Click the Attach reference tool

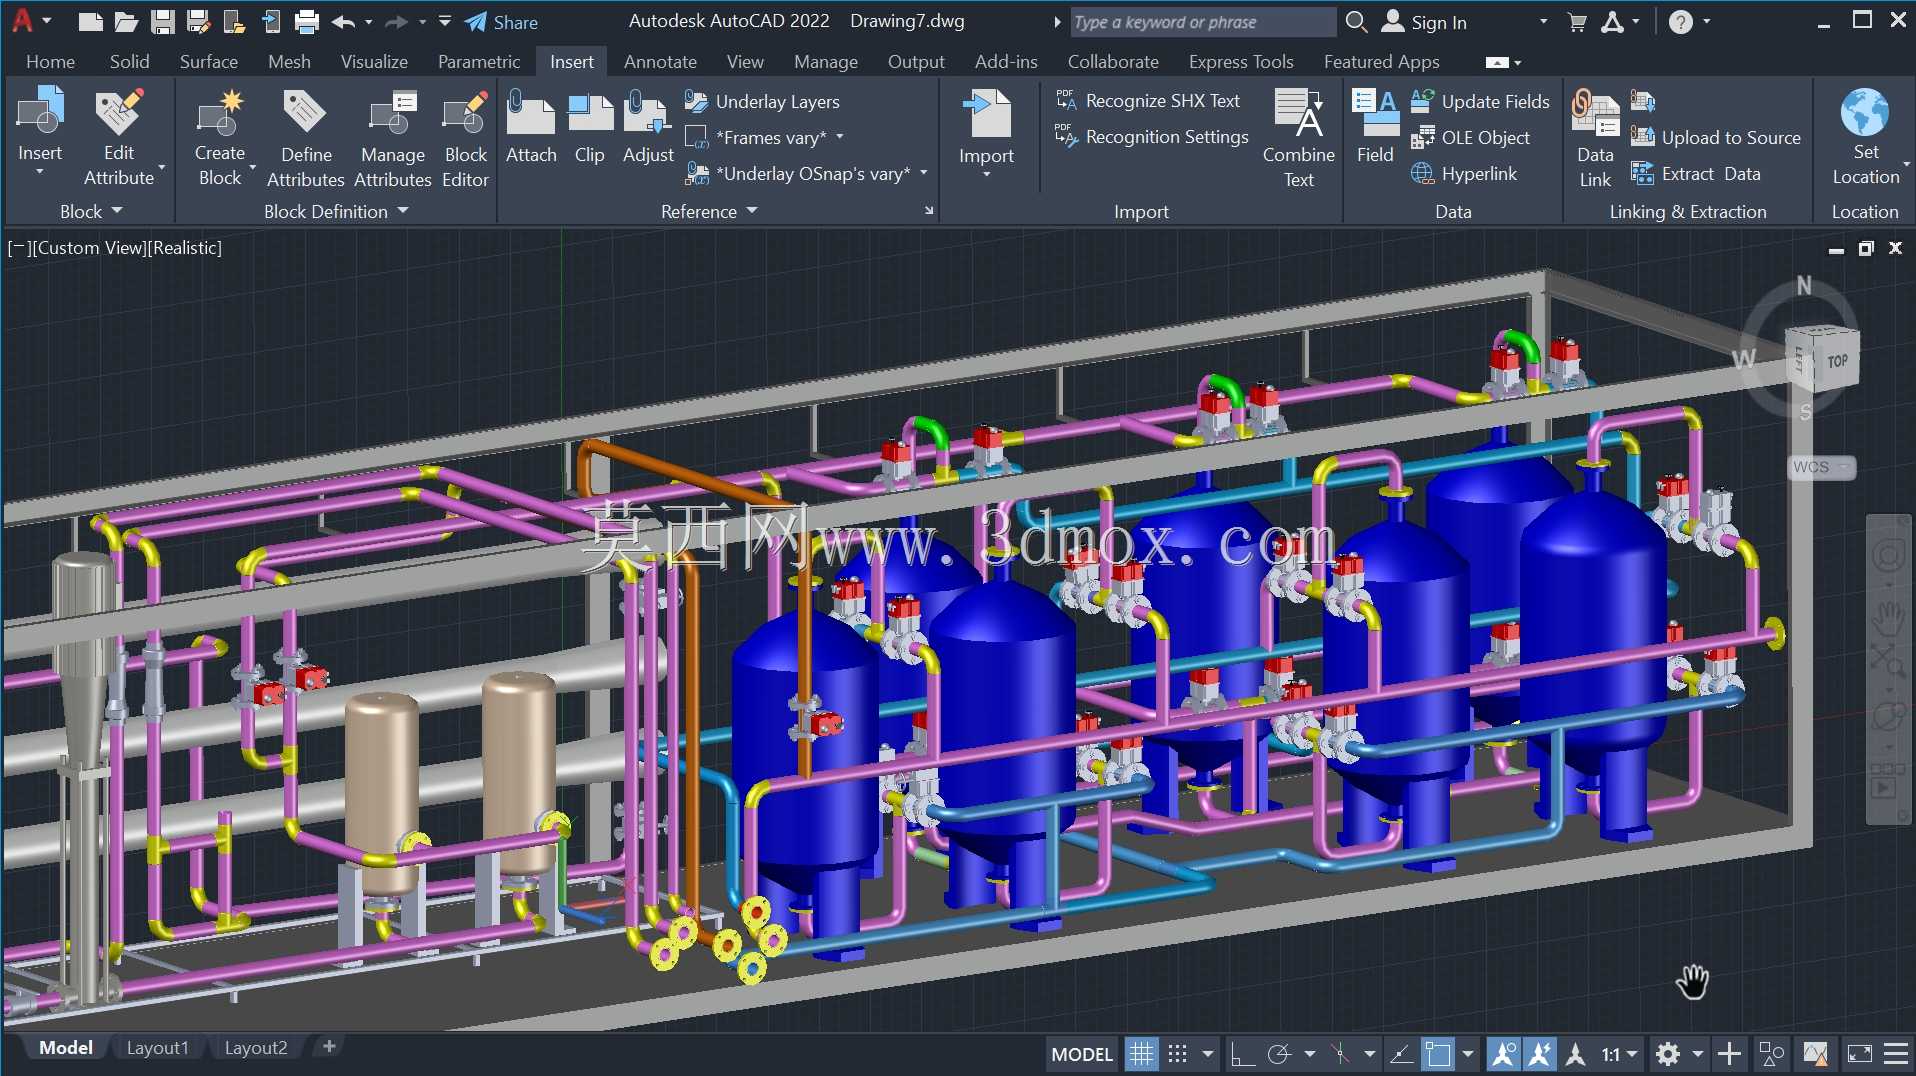click(531, 127)
